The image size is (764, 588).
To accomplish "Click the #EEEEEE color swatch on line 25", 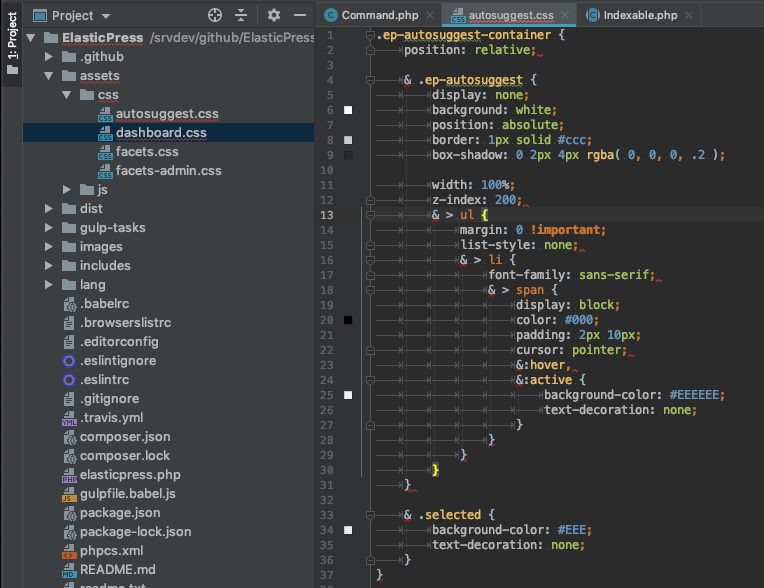I will 348,395.
